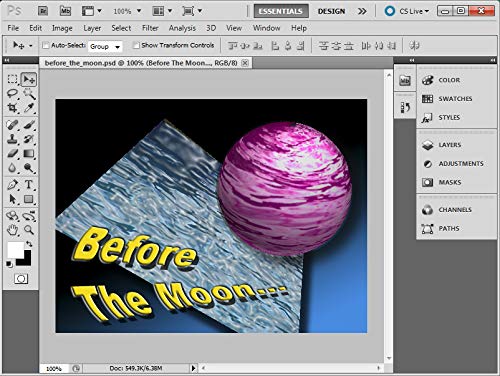The image size is (500, 376).
Task: Select the Move tool in toolbox
Action: [x=29, y=79]
